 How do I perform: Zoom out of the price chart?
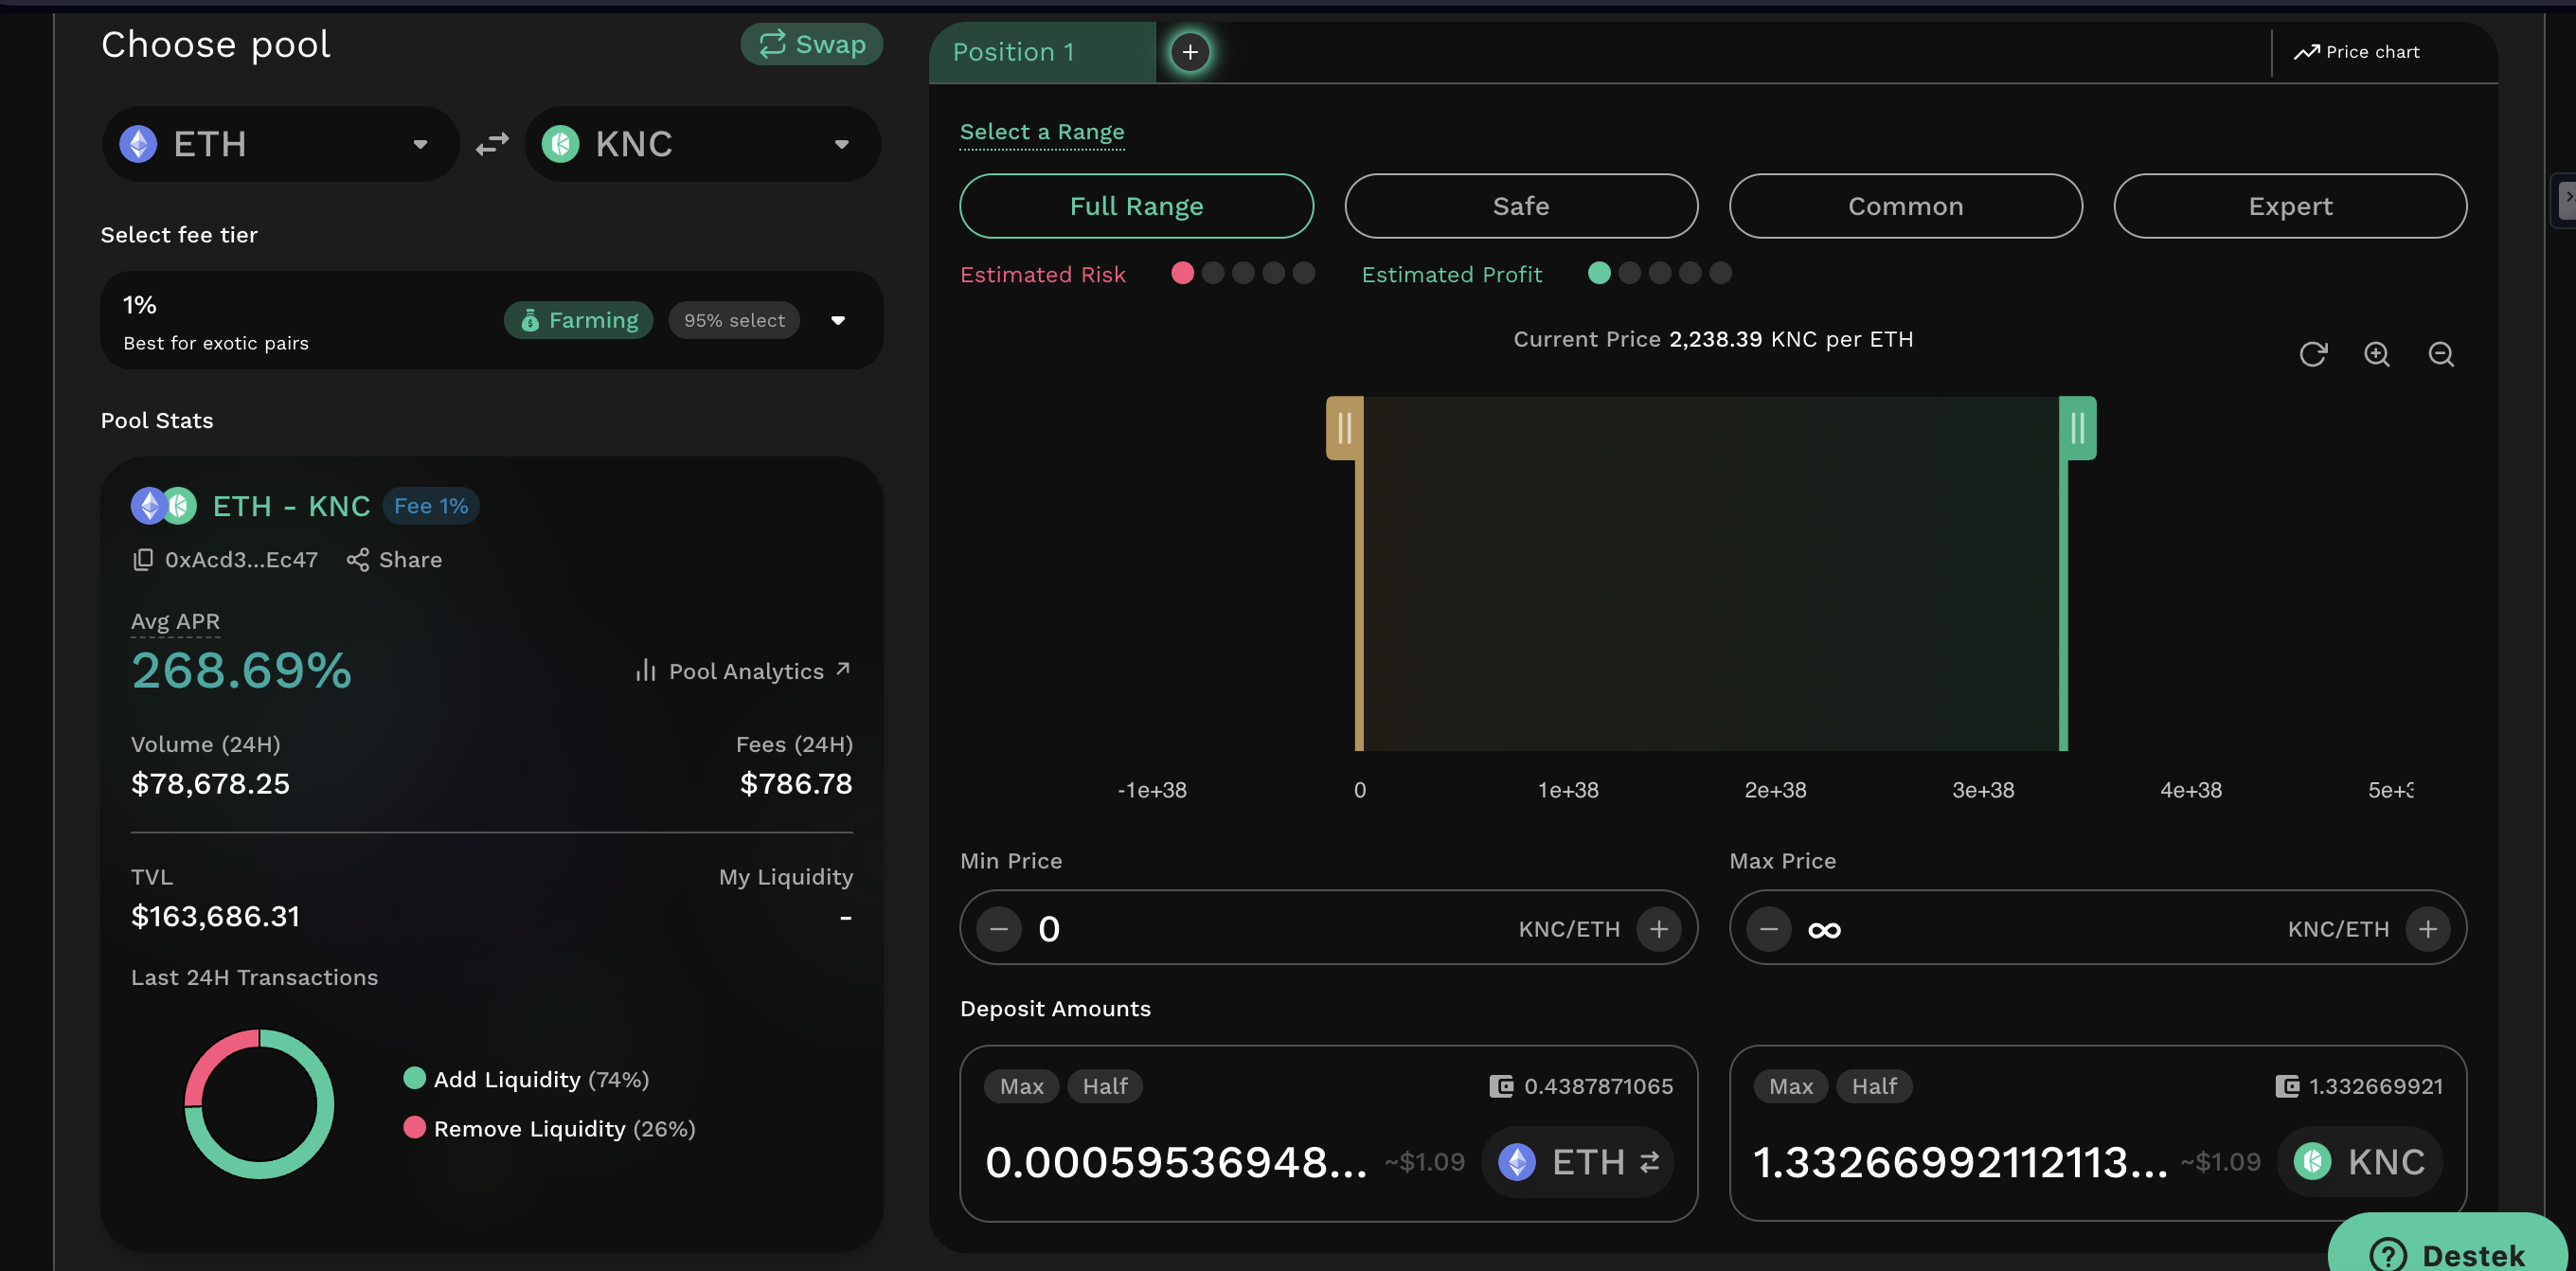[x=2441, y=354]
